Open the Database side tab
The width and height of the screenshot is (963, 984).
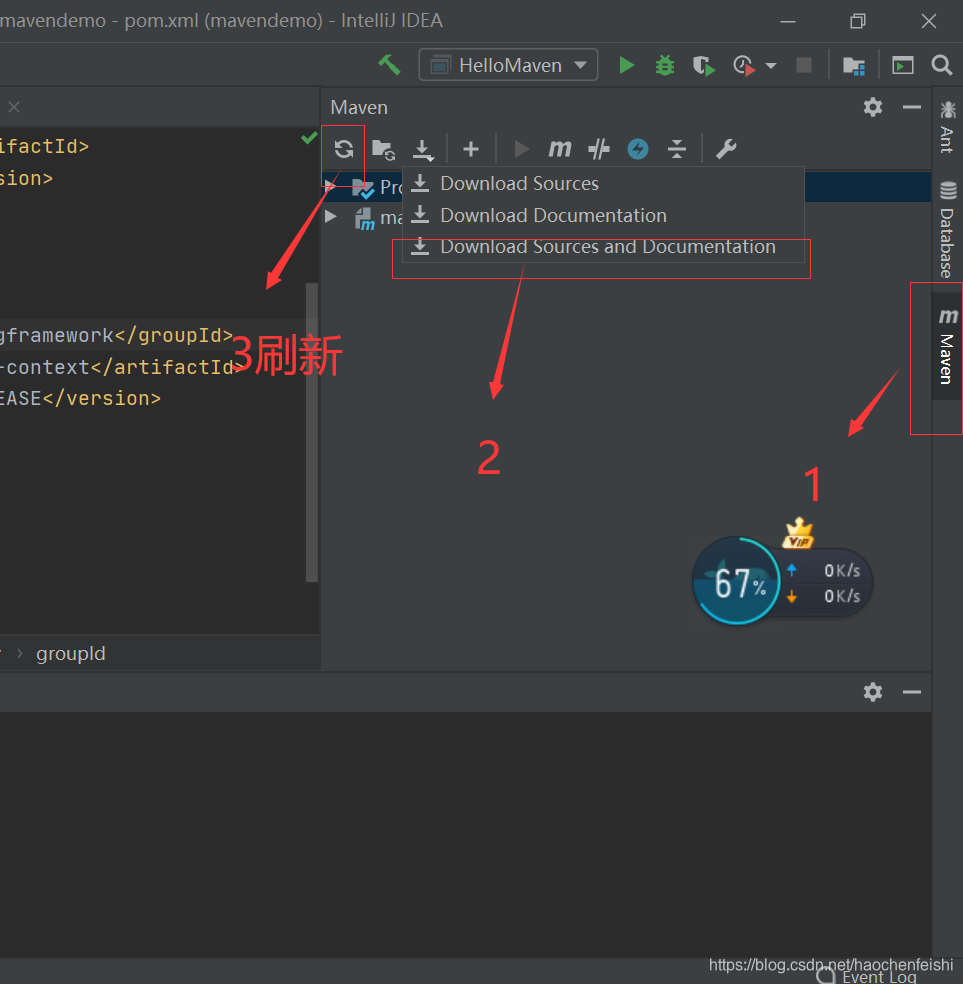point(947,230)
